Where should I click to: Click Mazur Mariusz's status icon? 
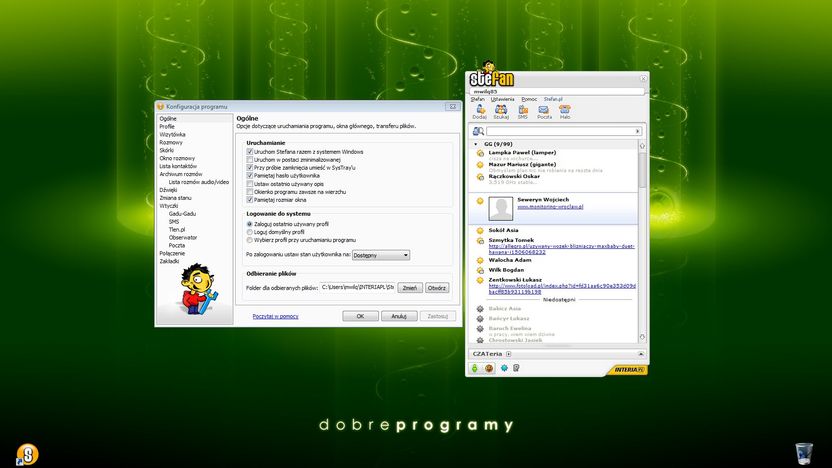pyautogui.click(x=480, y=165)
